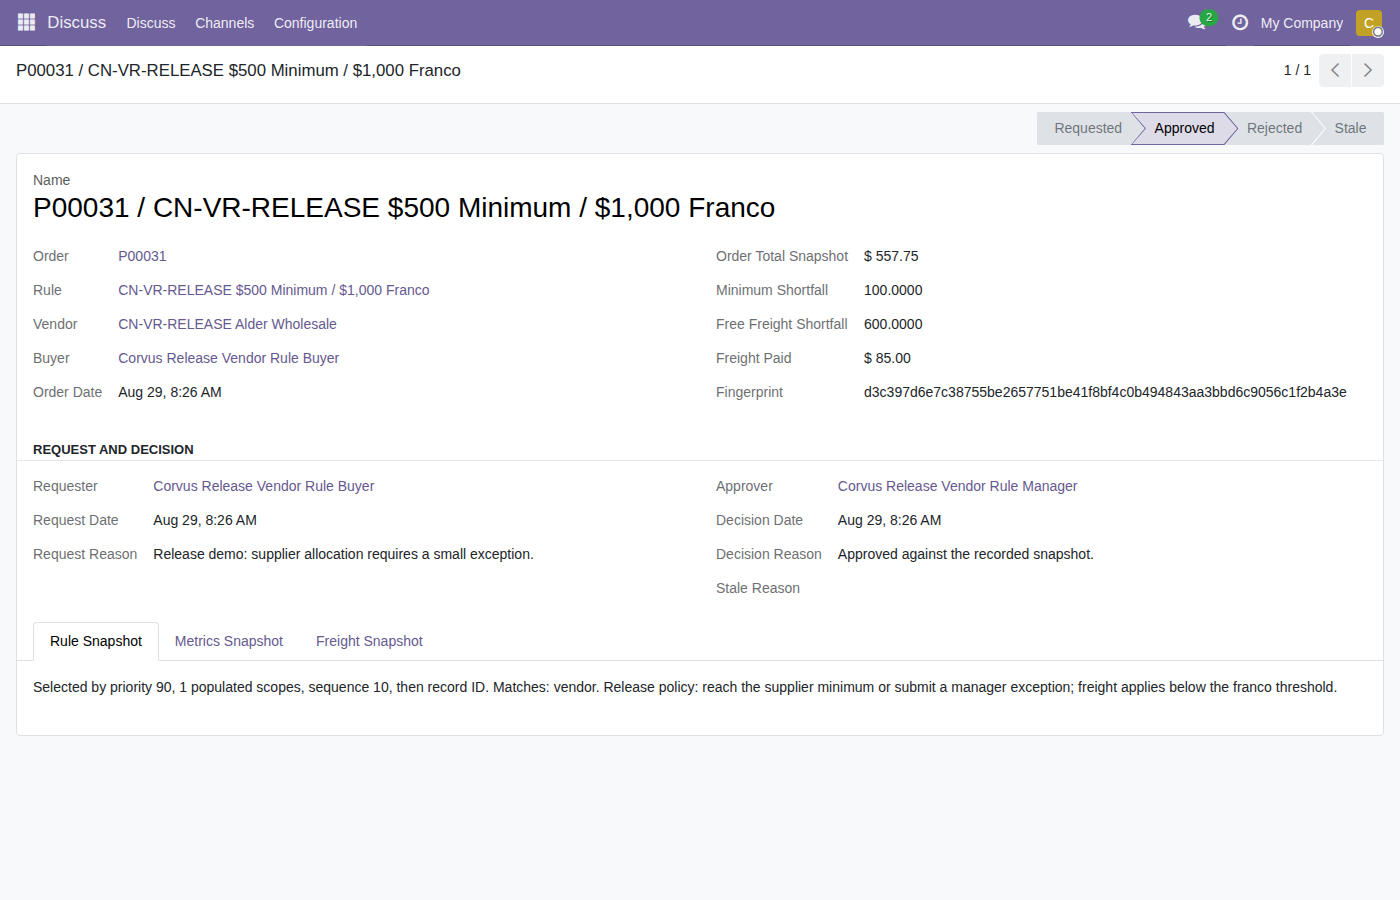Click the Decision Reason text
The width and height of the screenshot is (1400, 900).
(966, 554)
